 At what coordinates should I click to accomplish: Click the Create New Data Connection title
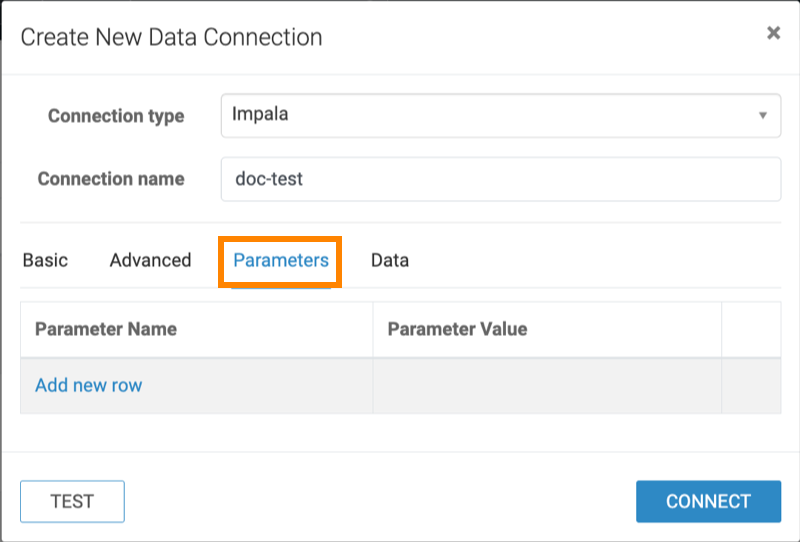click(x=171, y=37)
